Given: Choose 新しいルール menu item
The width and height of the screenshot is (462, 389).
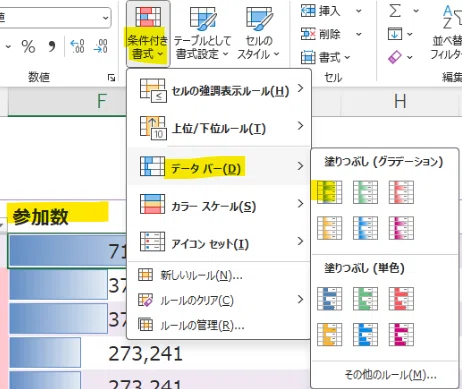Looking at the screenshot, I should click(219, 275).
